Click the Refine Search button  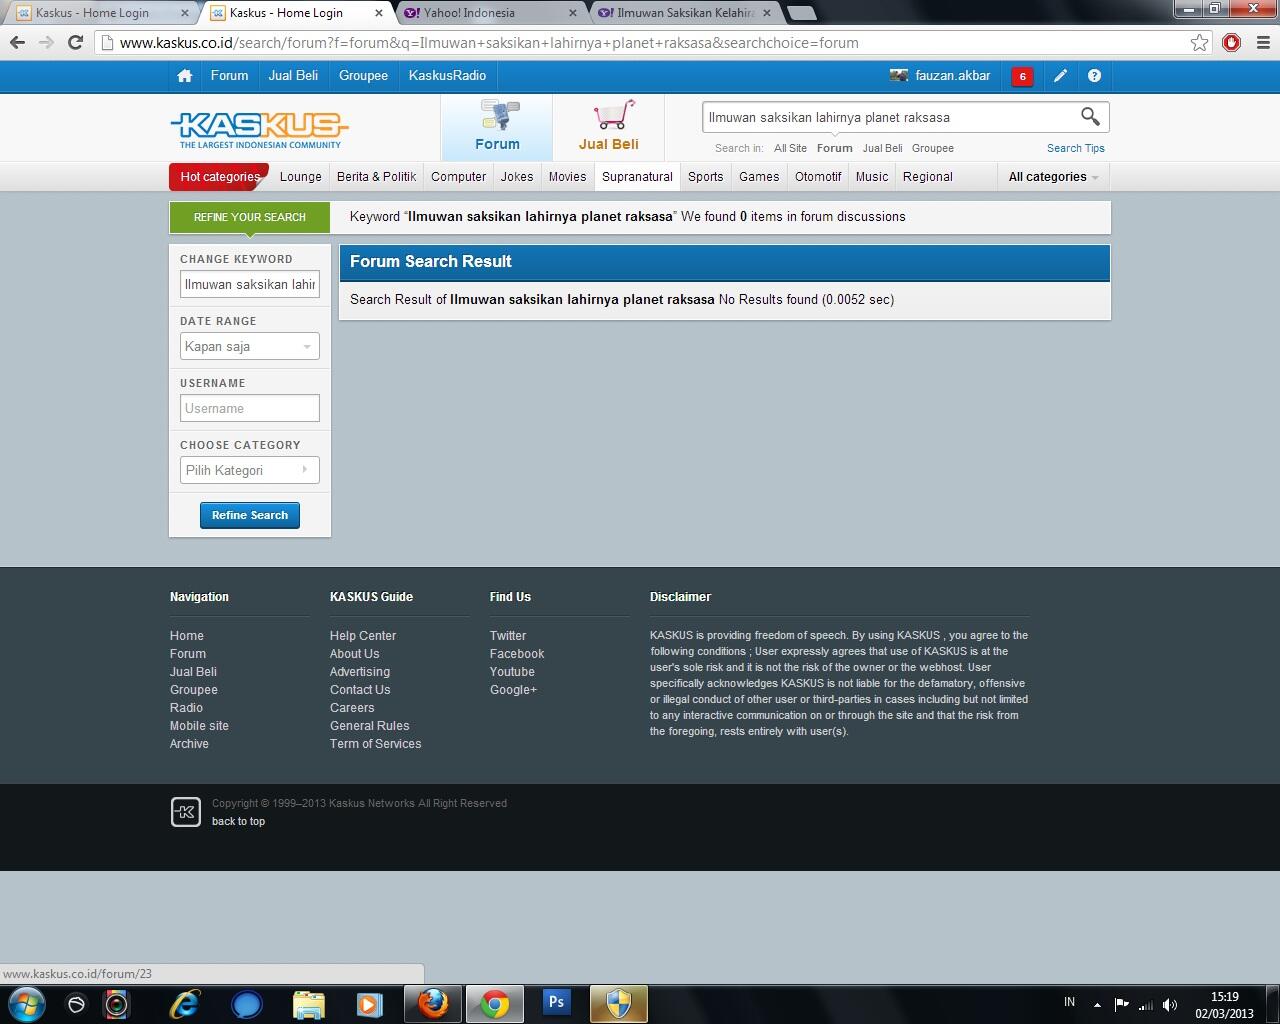250,515
